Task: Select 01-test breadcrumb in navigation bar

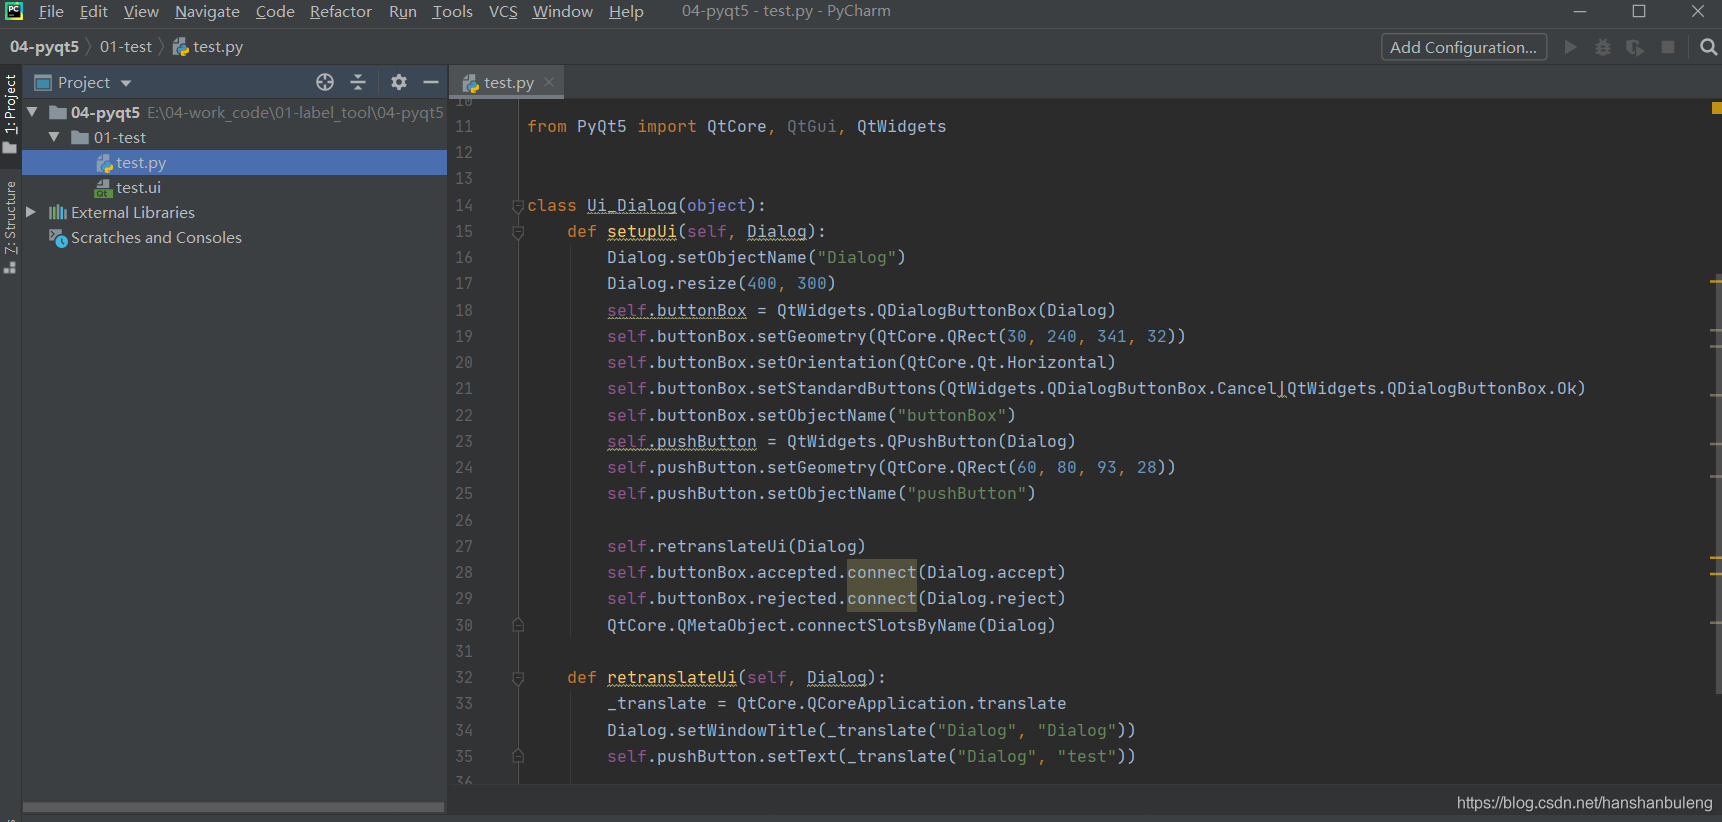Action: 126,47
